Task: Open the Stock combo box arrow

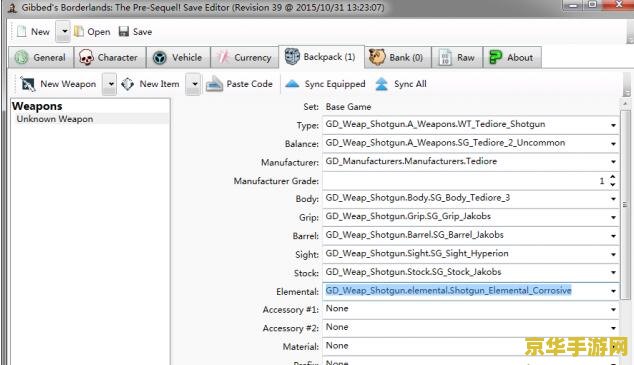Action: pyautogui.click(x=613, y=273)
